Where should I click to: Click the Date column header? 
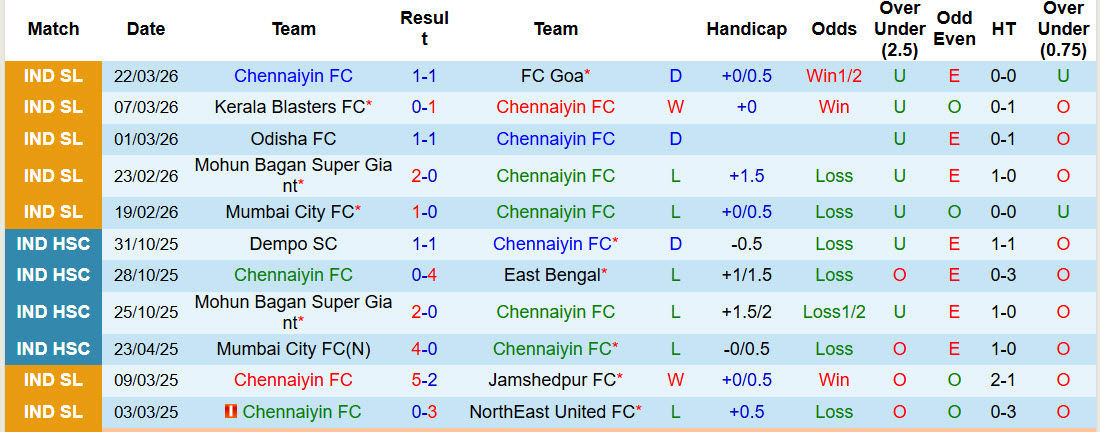pos(146,29)
